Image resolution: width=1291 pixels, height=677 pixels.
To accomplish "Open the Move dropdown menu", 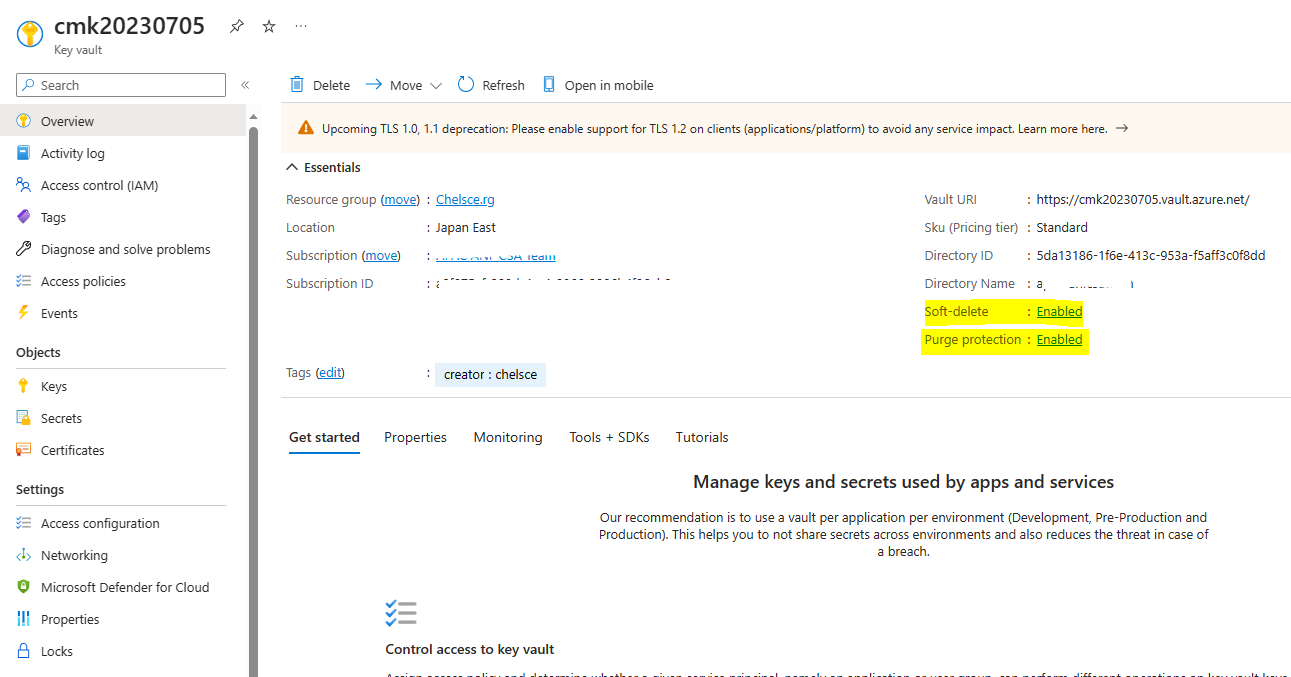I will [404, 85].
